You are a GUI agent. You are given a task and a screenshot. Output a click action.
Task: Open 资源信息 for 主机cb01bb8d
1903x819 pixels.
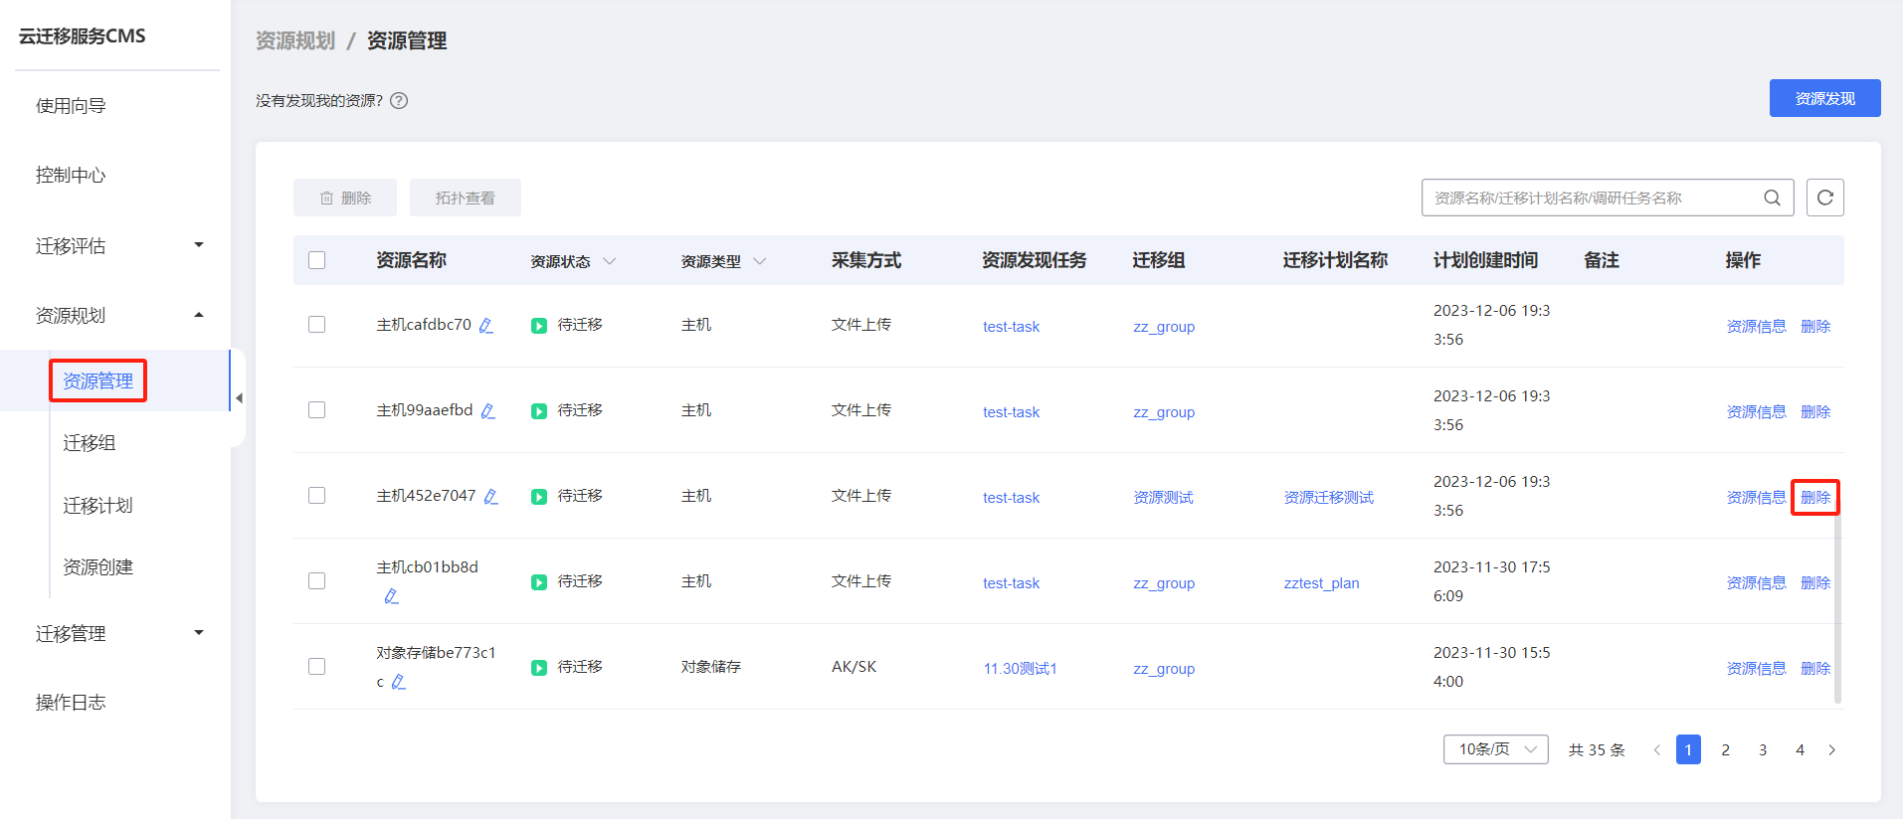pos(1756,583)
